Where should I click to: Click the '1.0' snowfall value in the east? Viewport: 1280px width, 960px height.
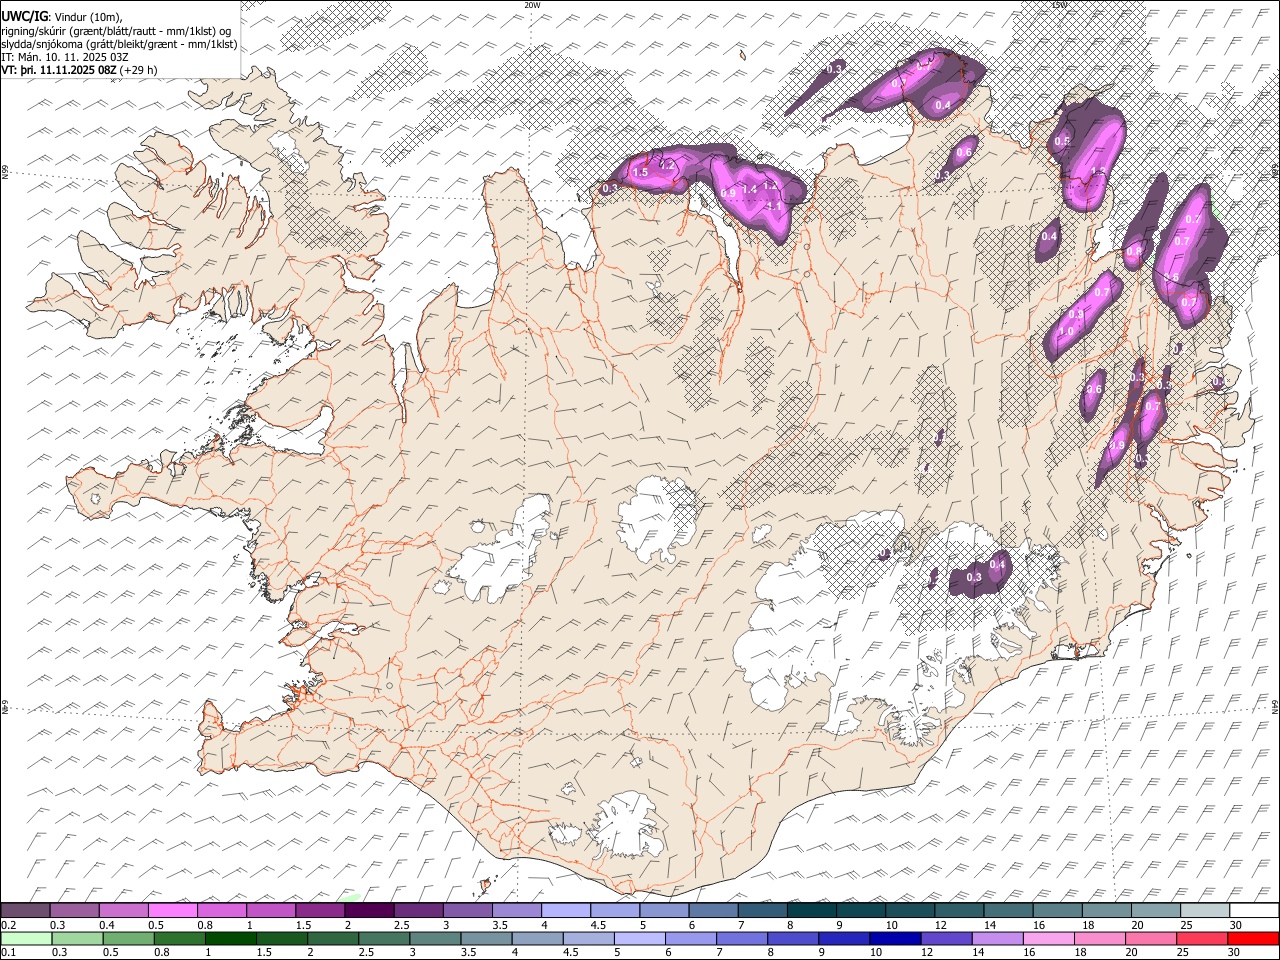1066,332
